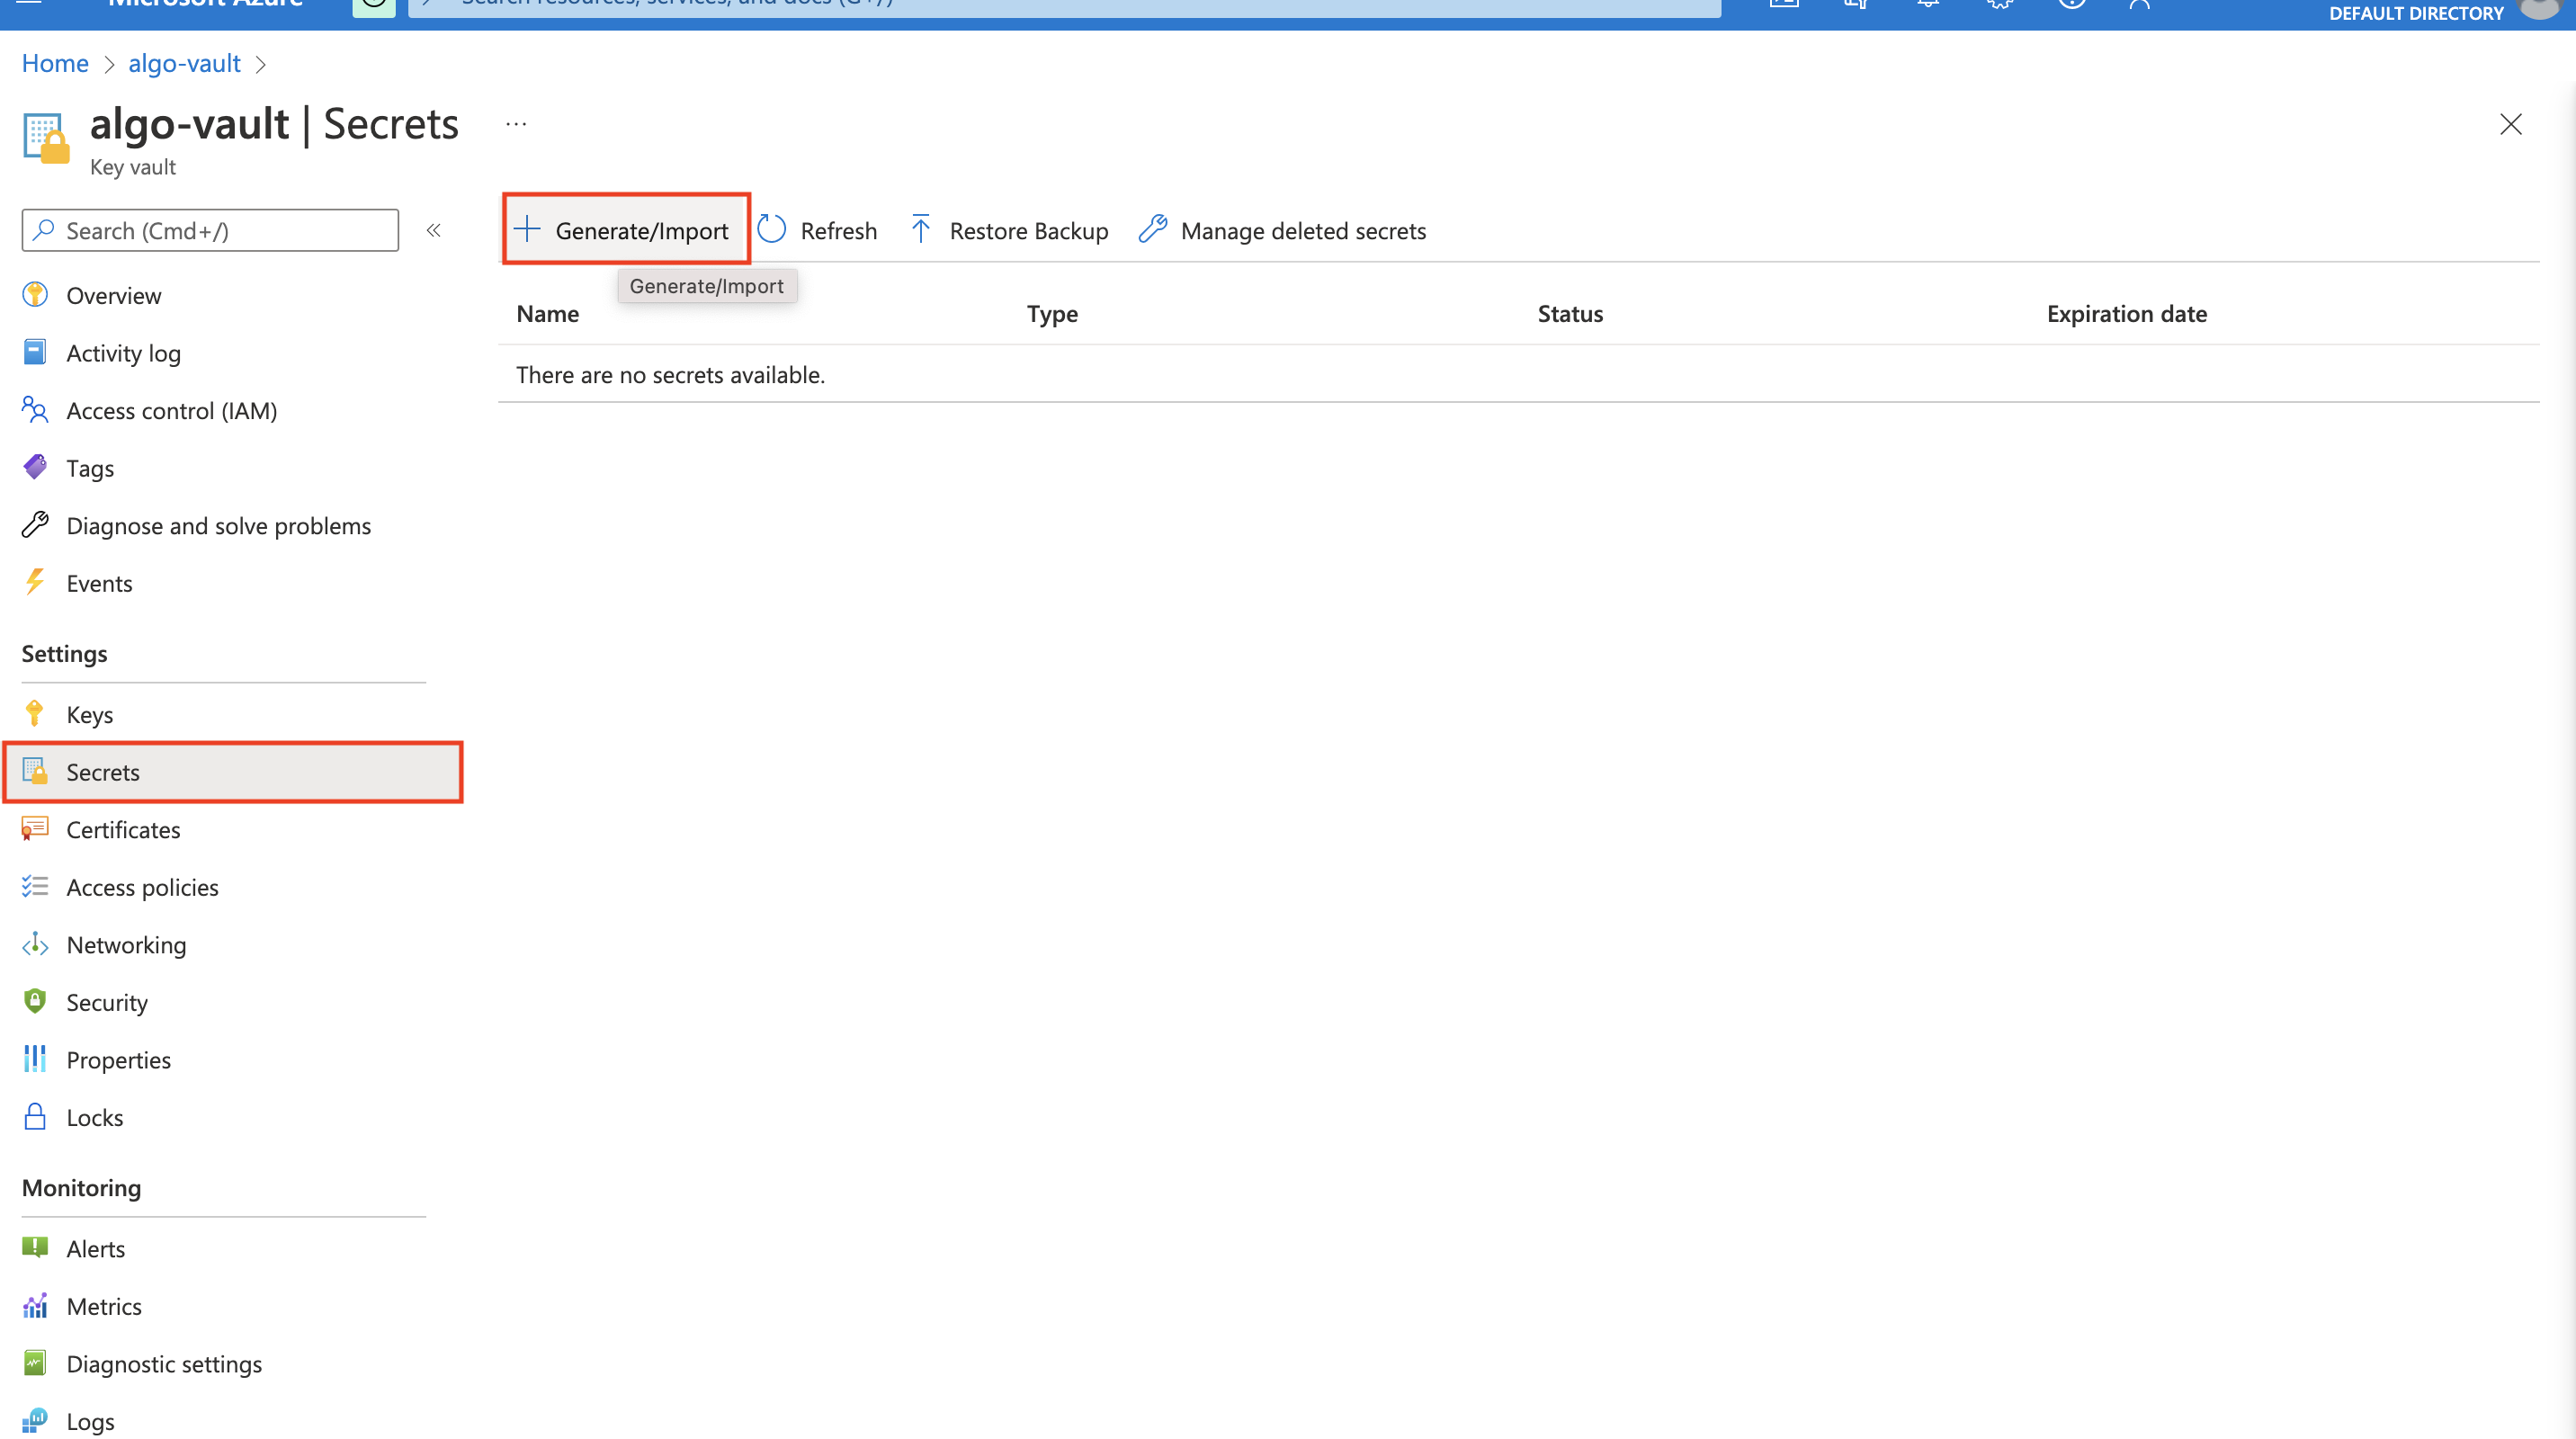
Task: Click the Locks padlock icon
Action: click(x=35, y=1116)
